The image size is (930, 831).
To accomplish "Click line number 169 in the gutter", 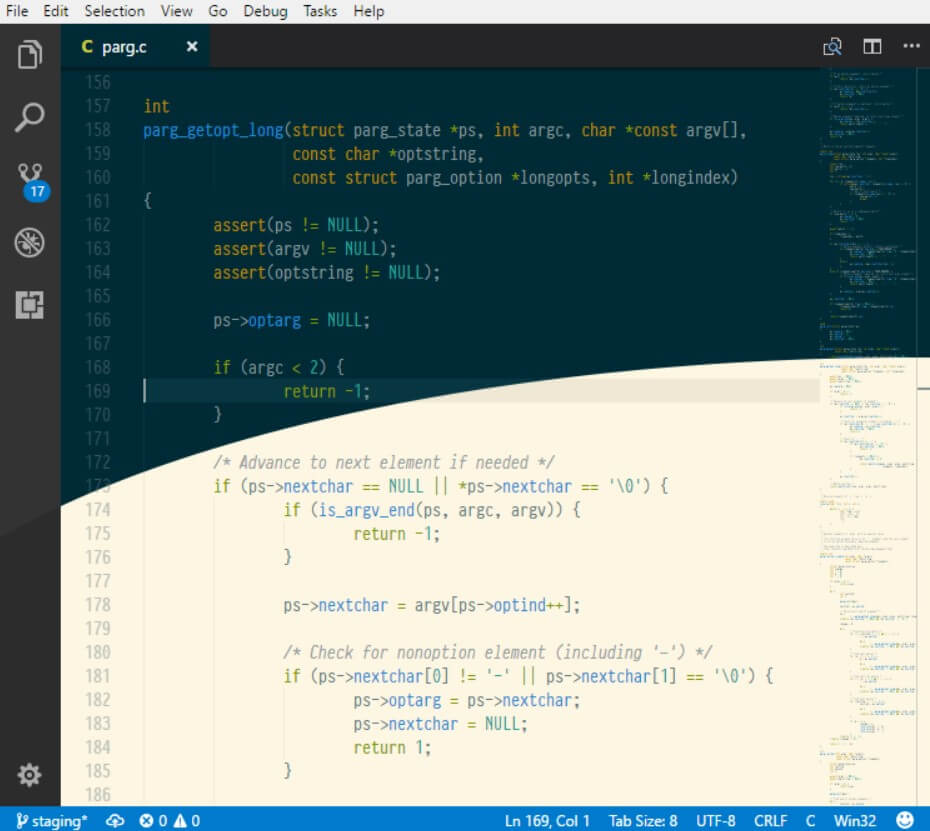I will pos(98,391).
